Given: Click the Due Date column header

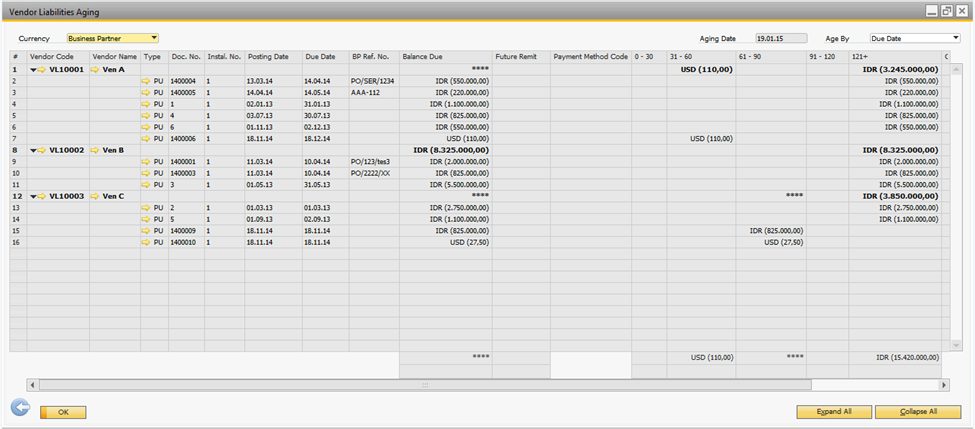Looking at the screenshot, I should (325, 57).
